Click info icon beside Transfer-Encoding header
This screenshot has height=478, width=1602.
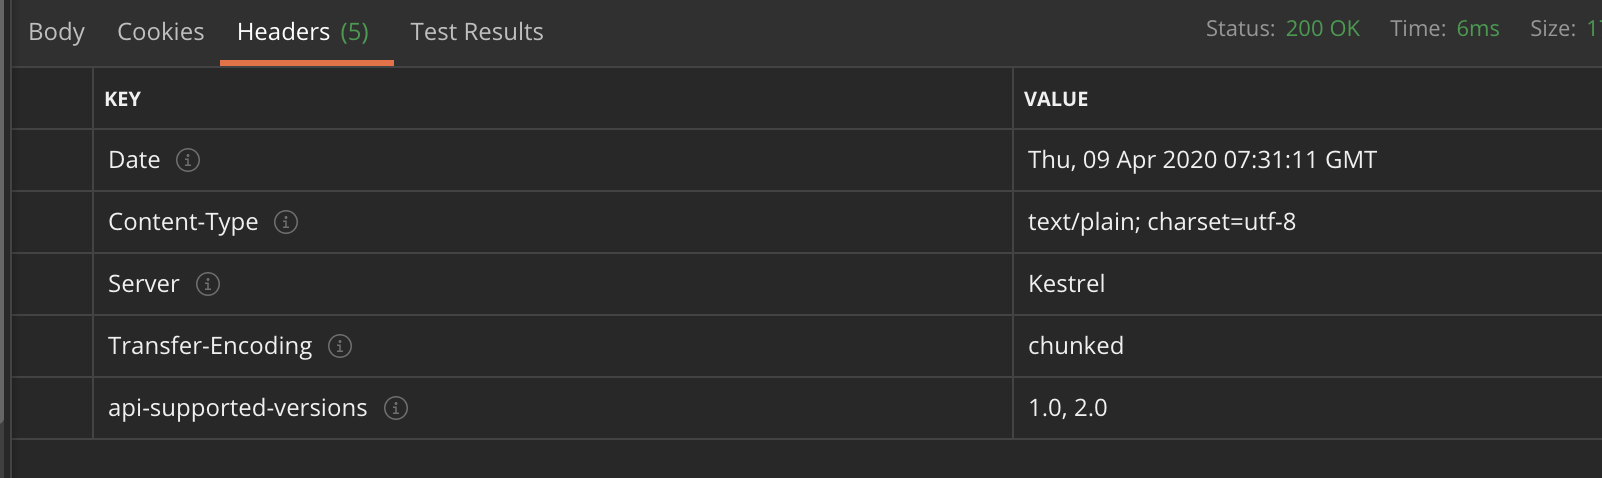coord(340,346)
